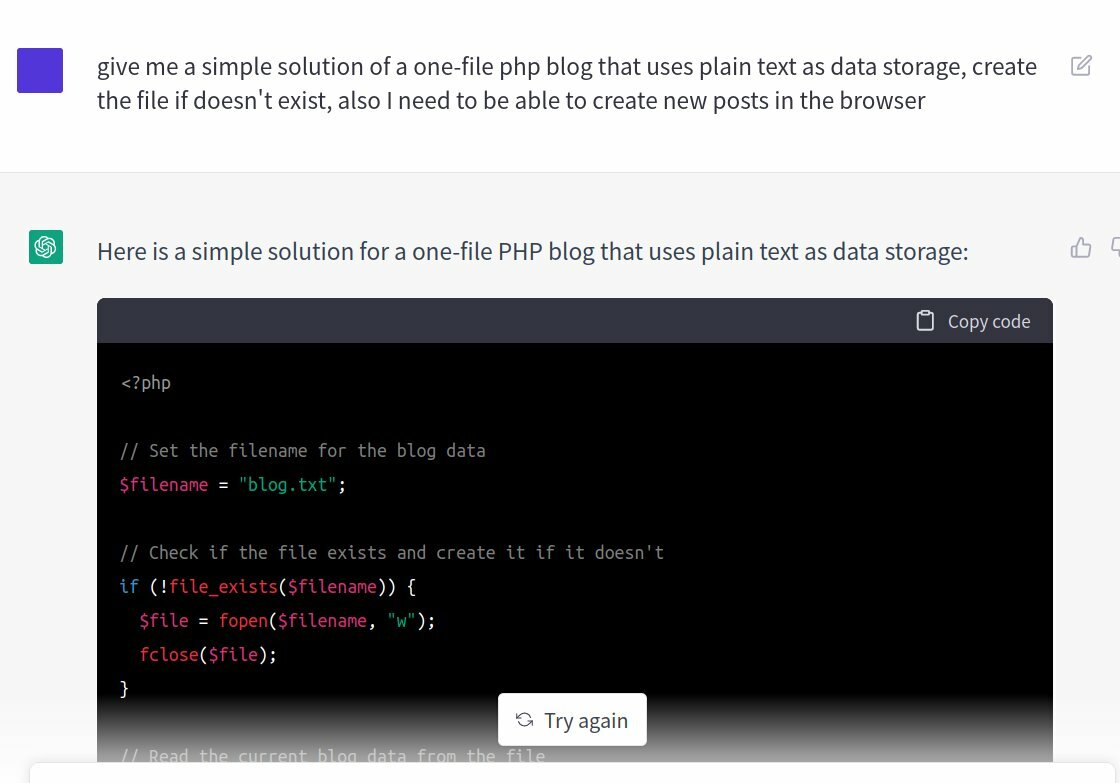Click the user prompt about one-file php blog
This screenshot has width=1120, height=783.
pos(567,84)
